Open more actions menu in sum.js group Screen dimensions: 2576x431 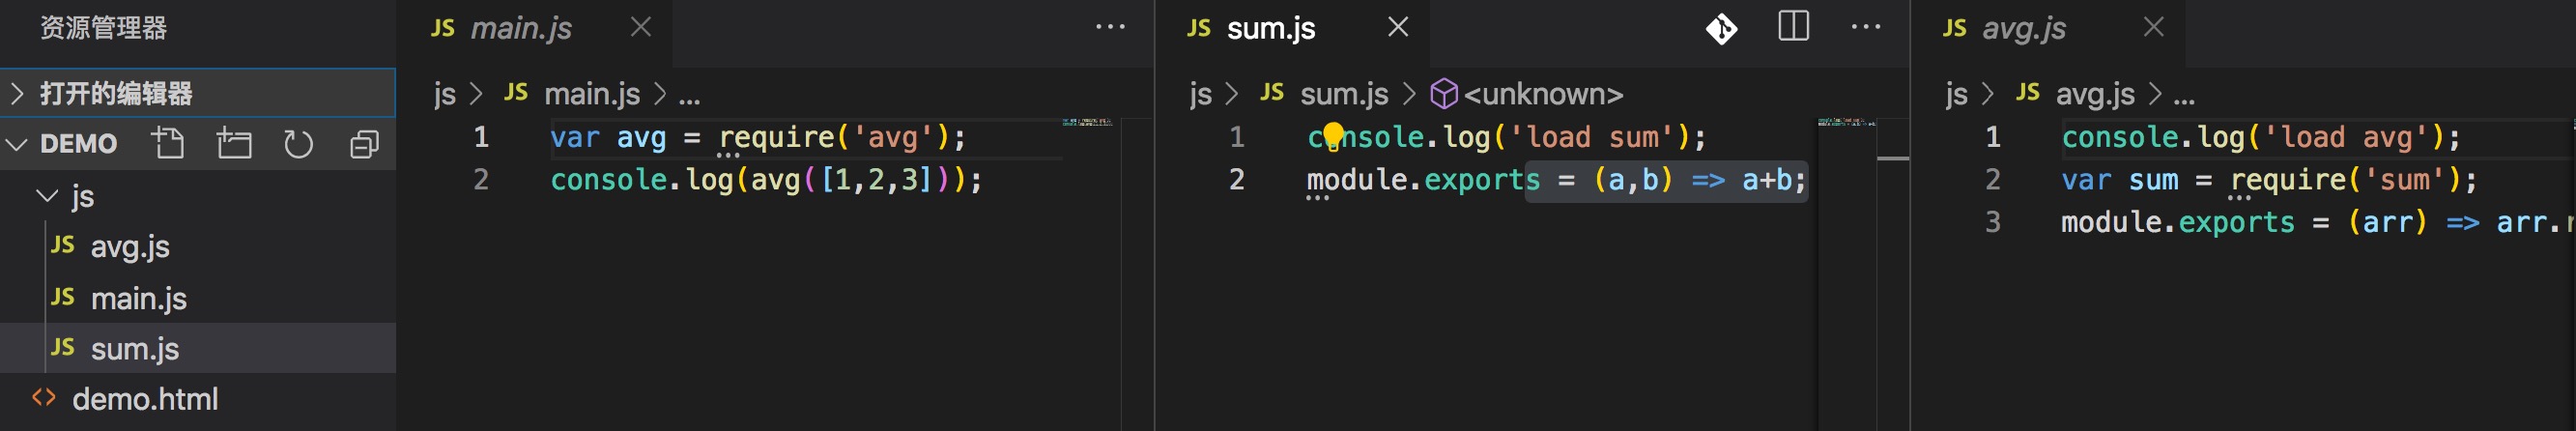click(x=1865, y=28)
